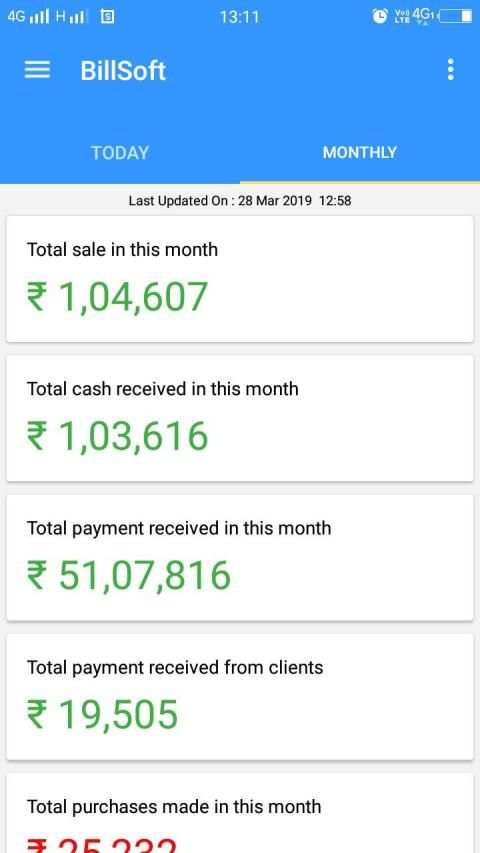The image size is (480, 853).
Task: Tap the H network signal bars icon
Action: [x=71, y=17]
